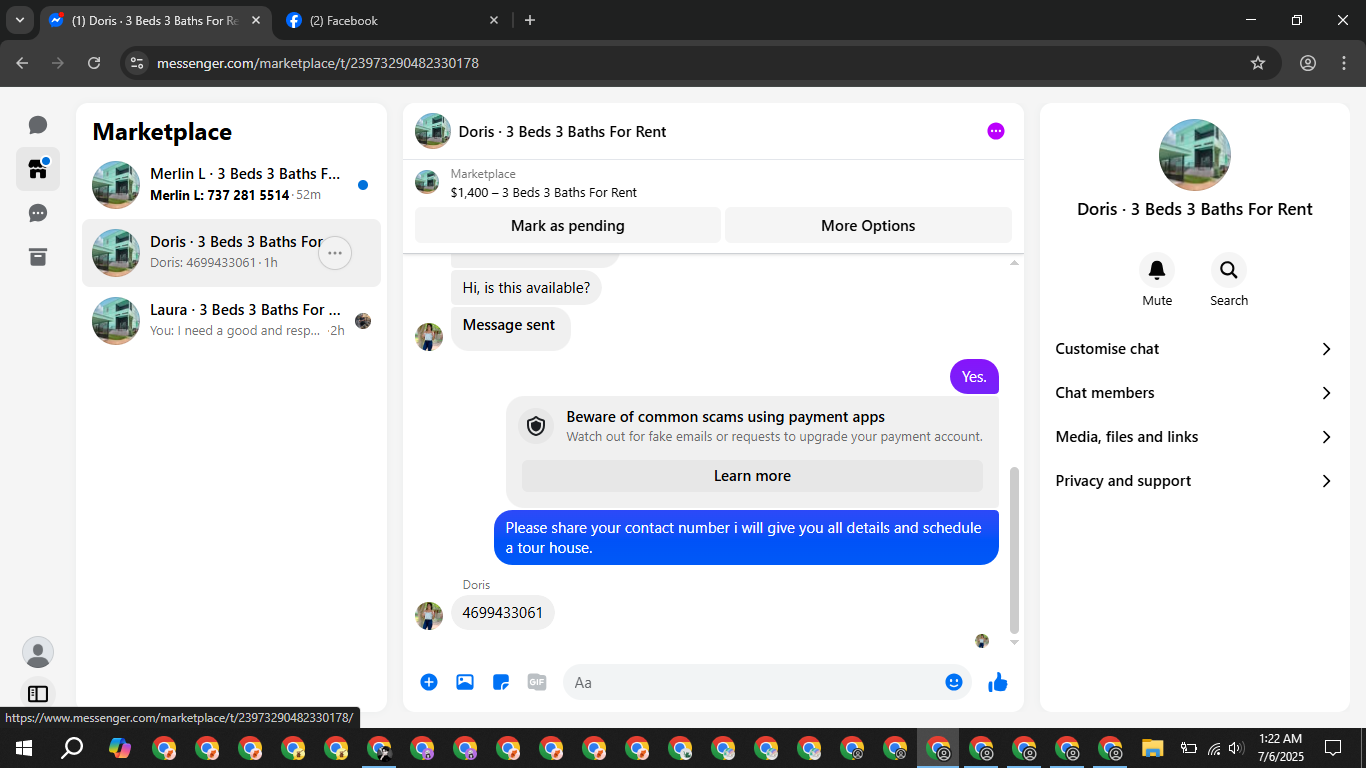Image resolution: width=1366 pixels, height=768 pixels.
Task: Click the 4699433061 message bubble
Action: coord(503,612)
